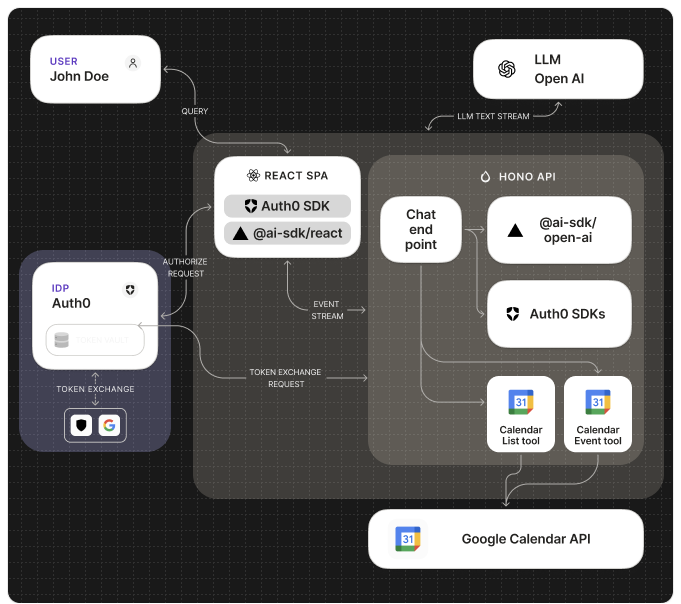Click the OpenAI logo in the LLM box
The width and height of the screenshot is (681, 604).
pos(506,69)
